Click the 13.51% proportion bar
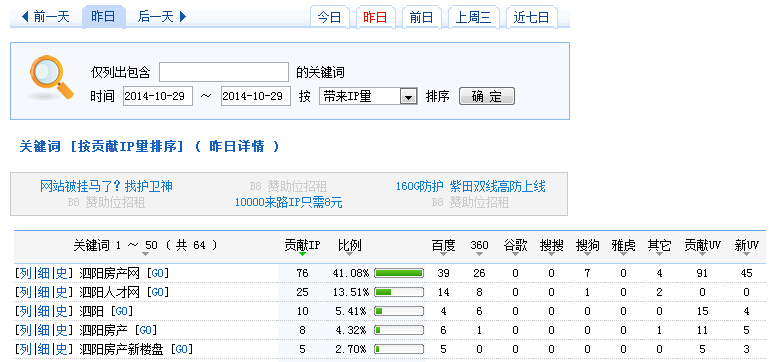This screenshot has width=776, height=362. pos(399,292)
